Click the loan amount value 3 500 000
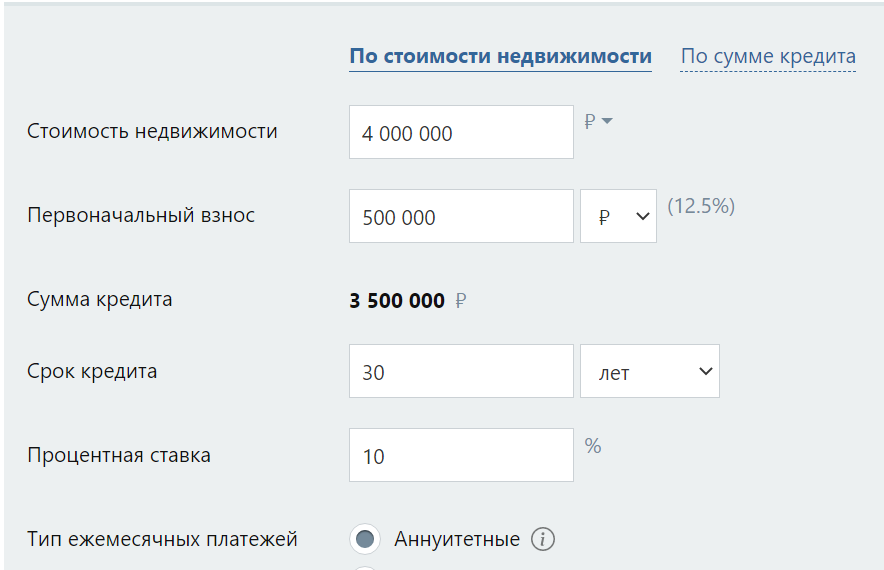 coord(397,301)
